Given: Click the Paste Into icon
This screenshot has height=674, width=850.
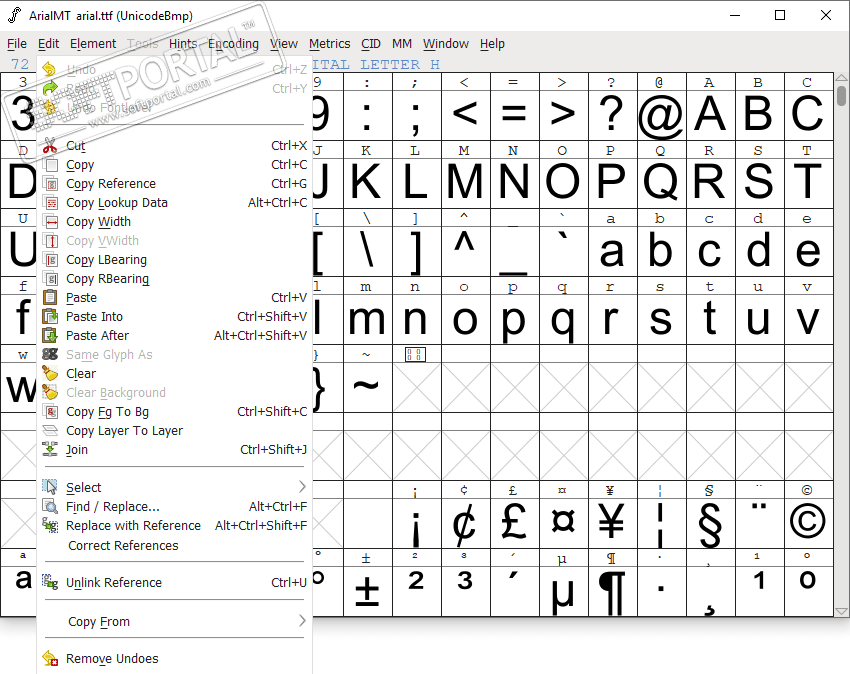Looking at the screenshot, I should coord(50,317).
